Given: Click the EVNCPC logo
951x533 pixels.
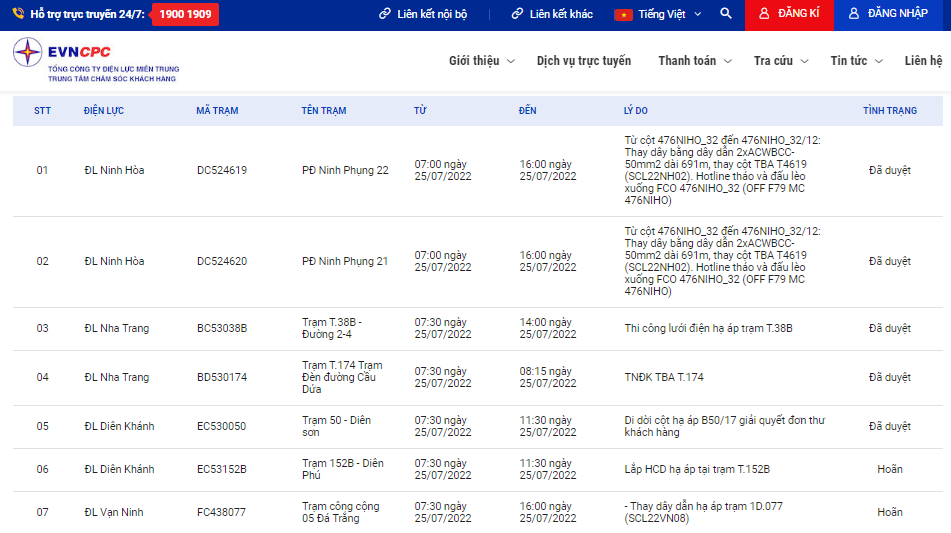Looking at the screenshot, I should tap(95, 60).
